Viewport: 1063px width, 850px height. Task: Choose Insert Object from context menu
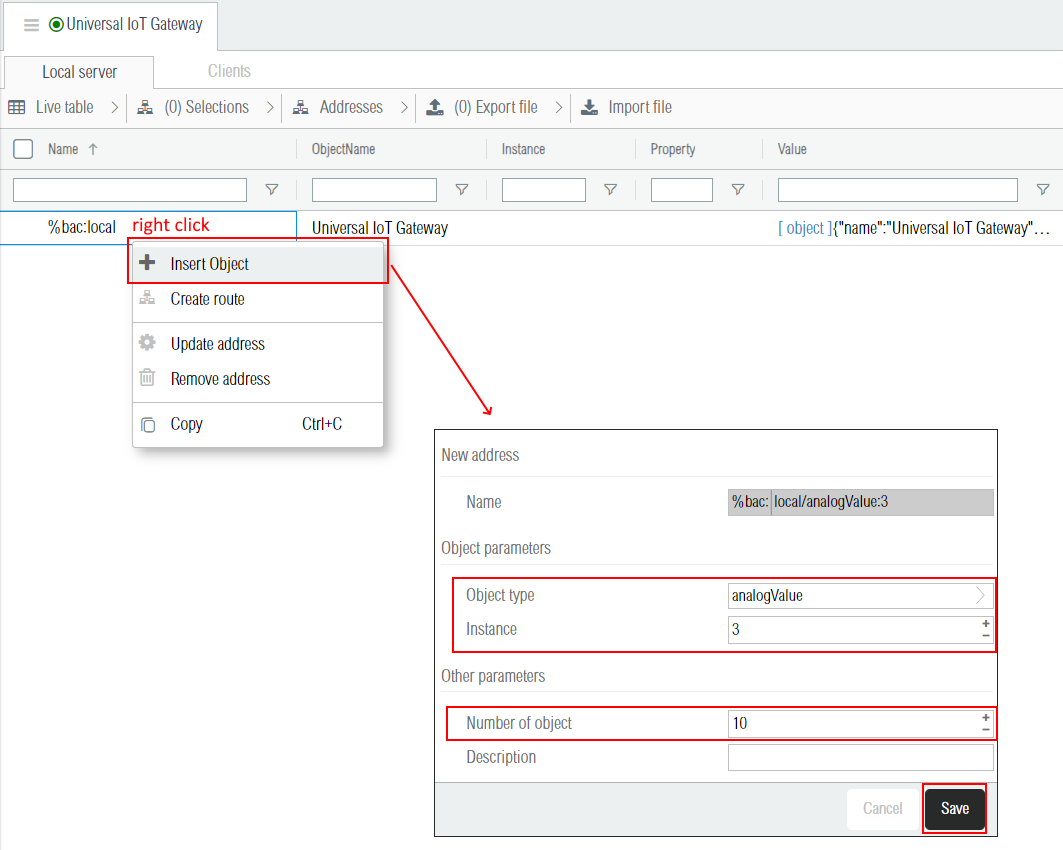tap(209, 264)
